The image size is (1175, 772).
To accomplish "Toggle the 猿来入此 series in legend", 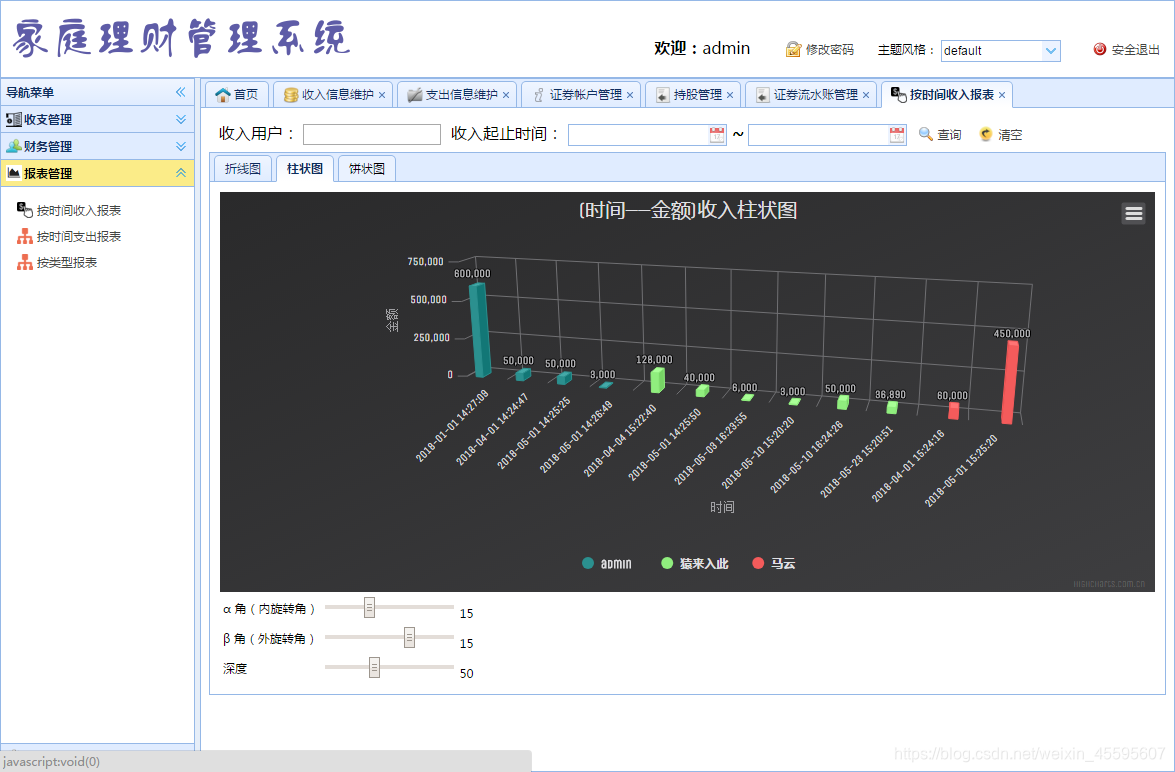I will (x=695, y=564).
